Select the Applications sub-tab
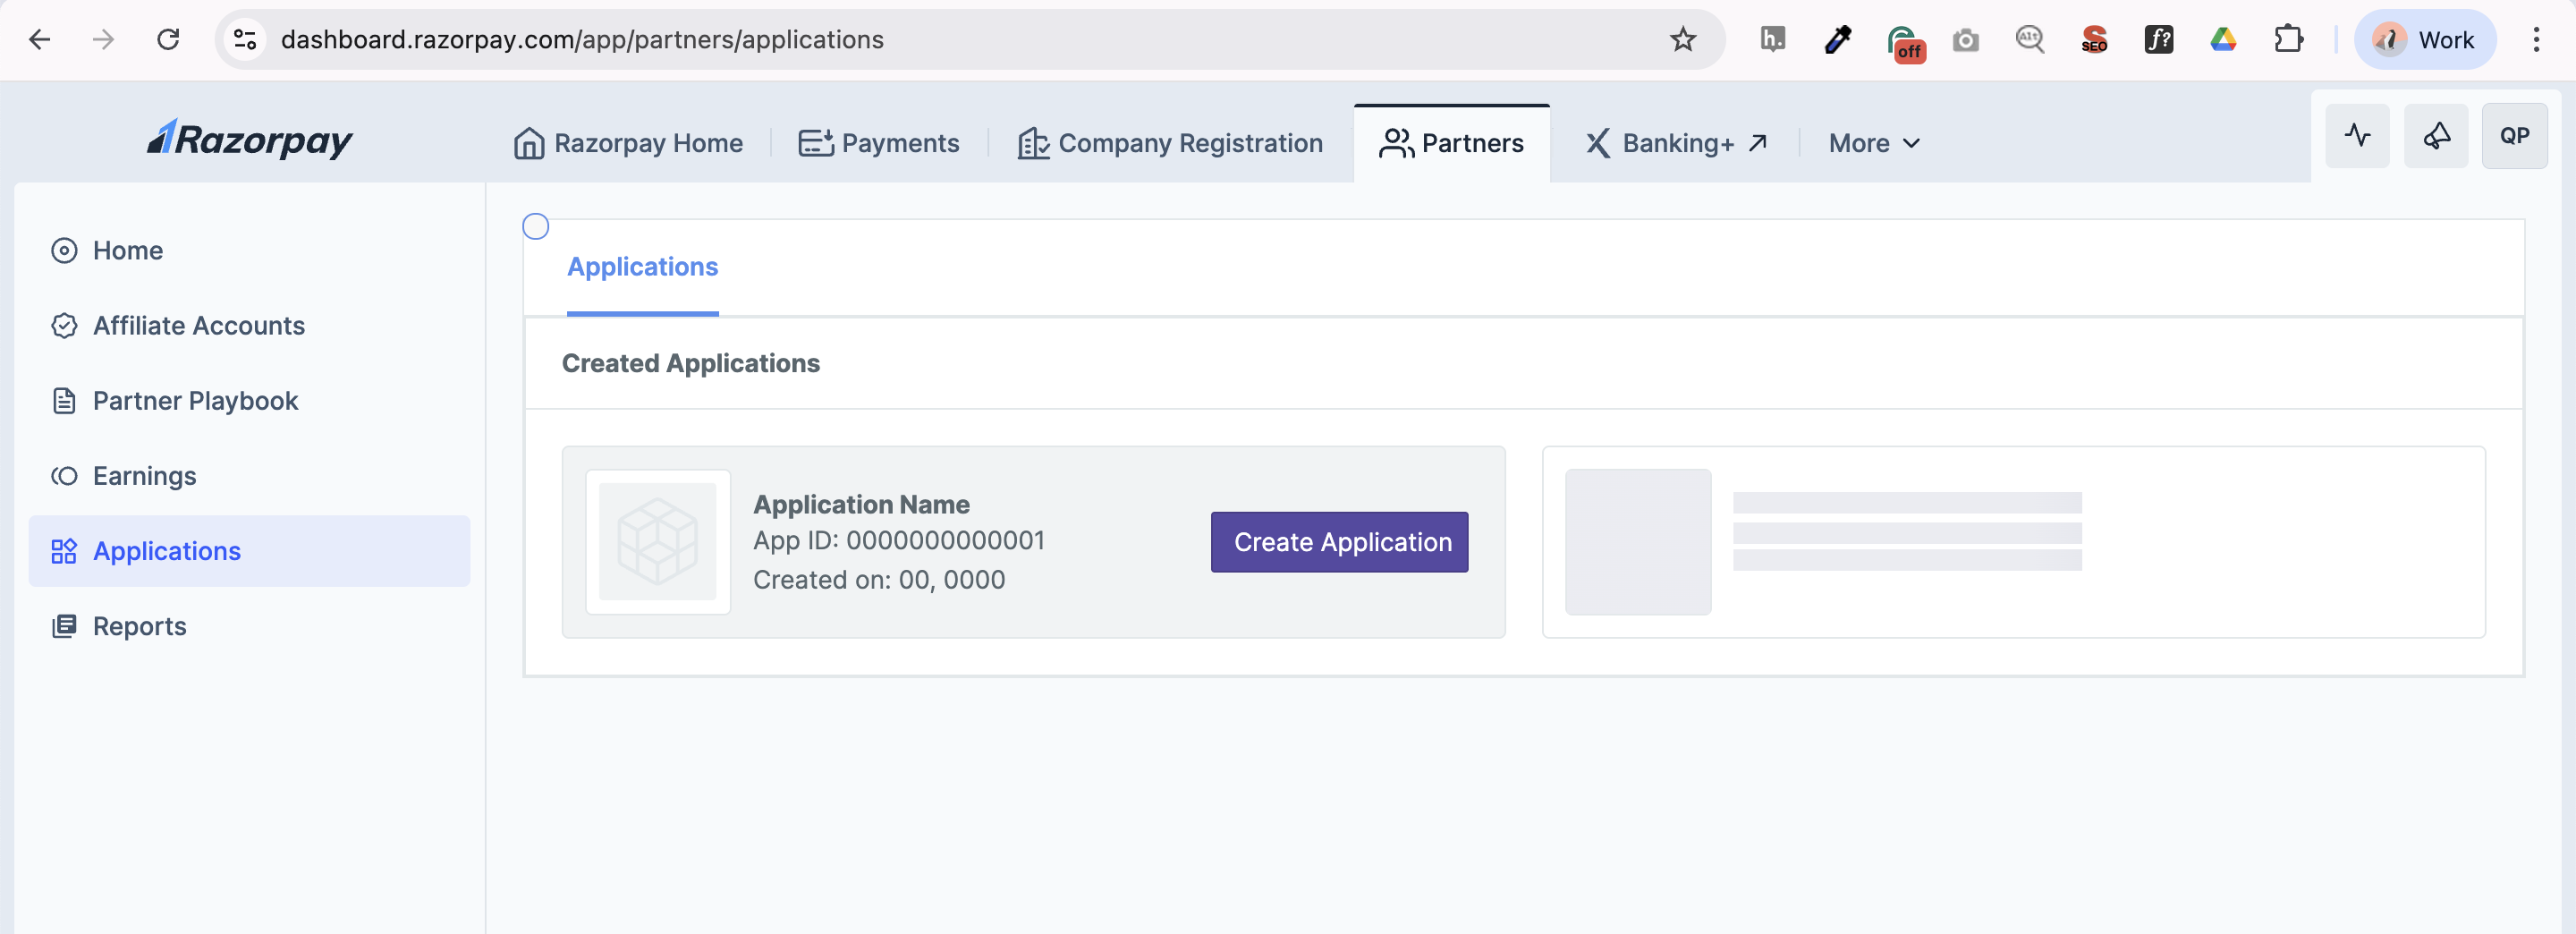This screenshot has height=934, width=2576. 642,267
